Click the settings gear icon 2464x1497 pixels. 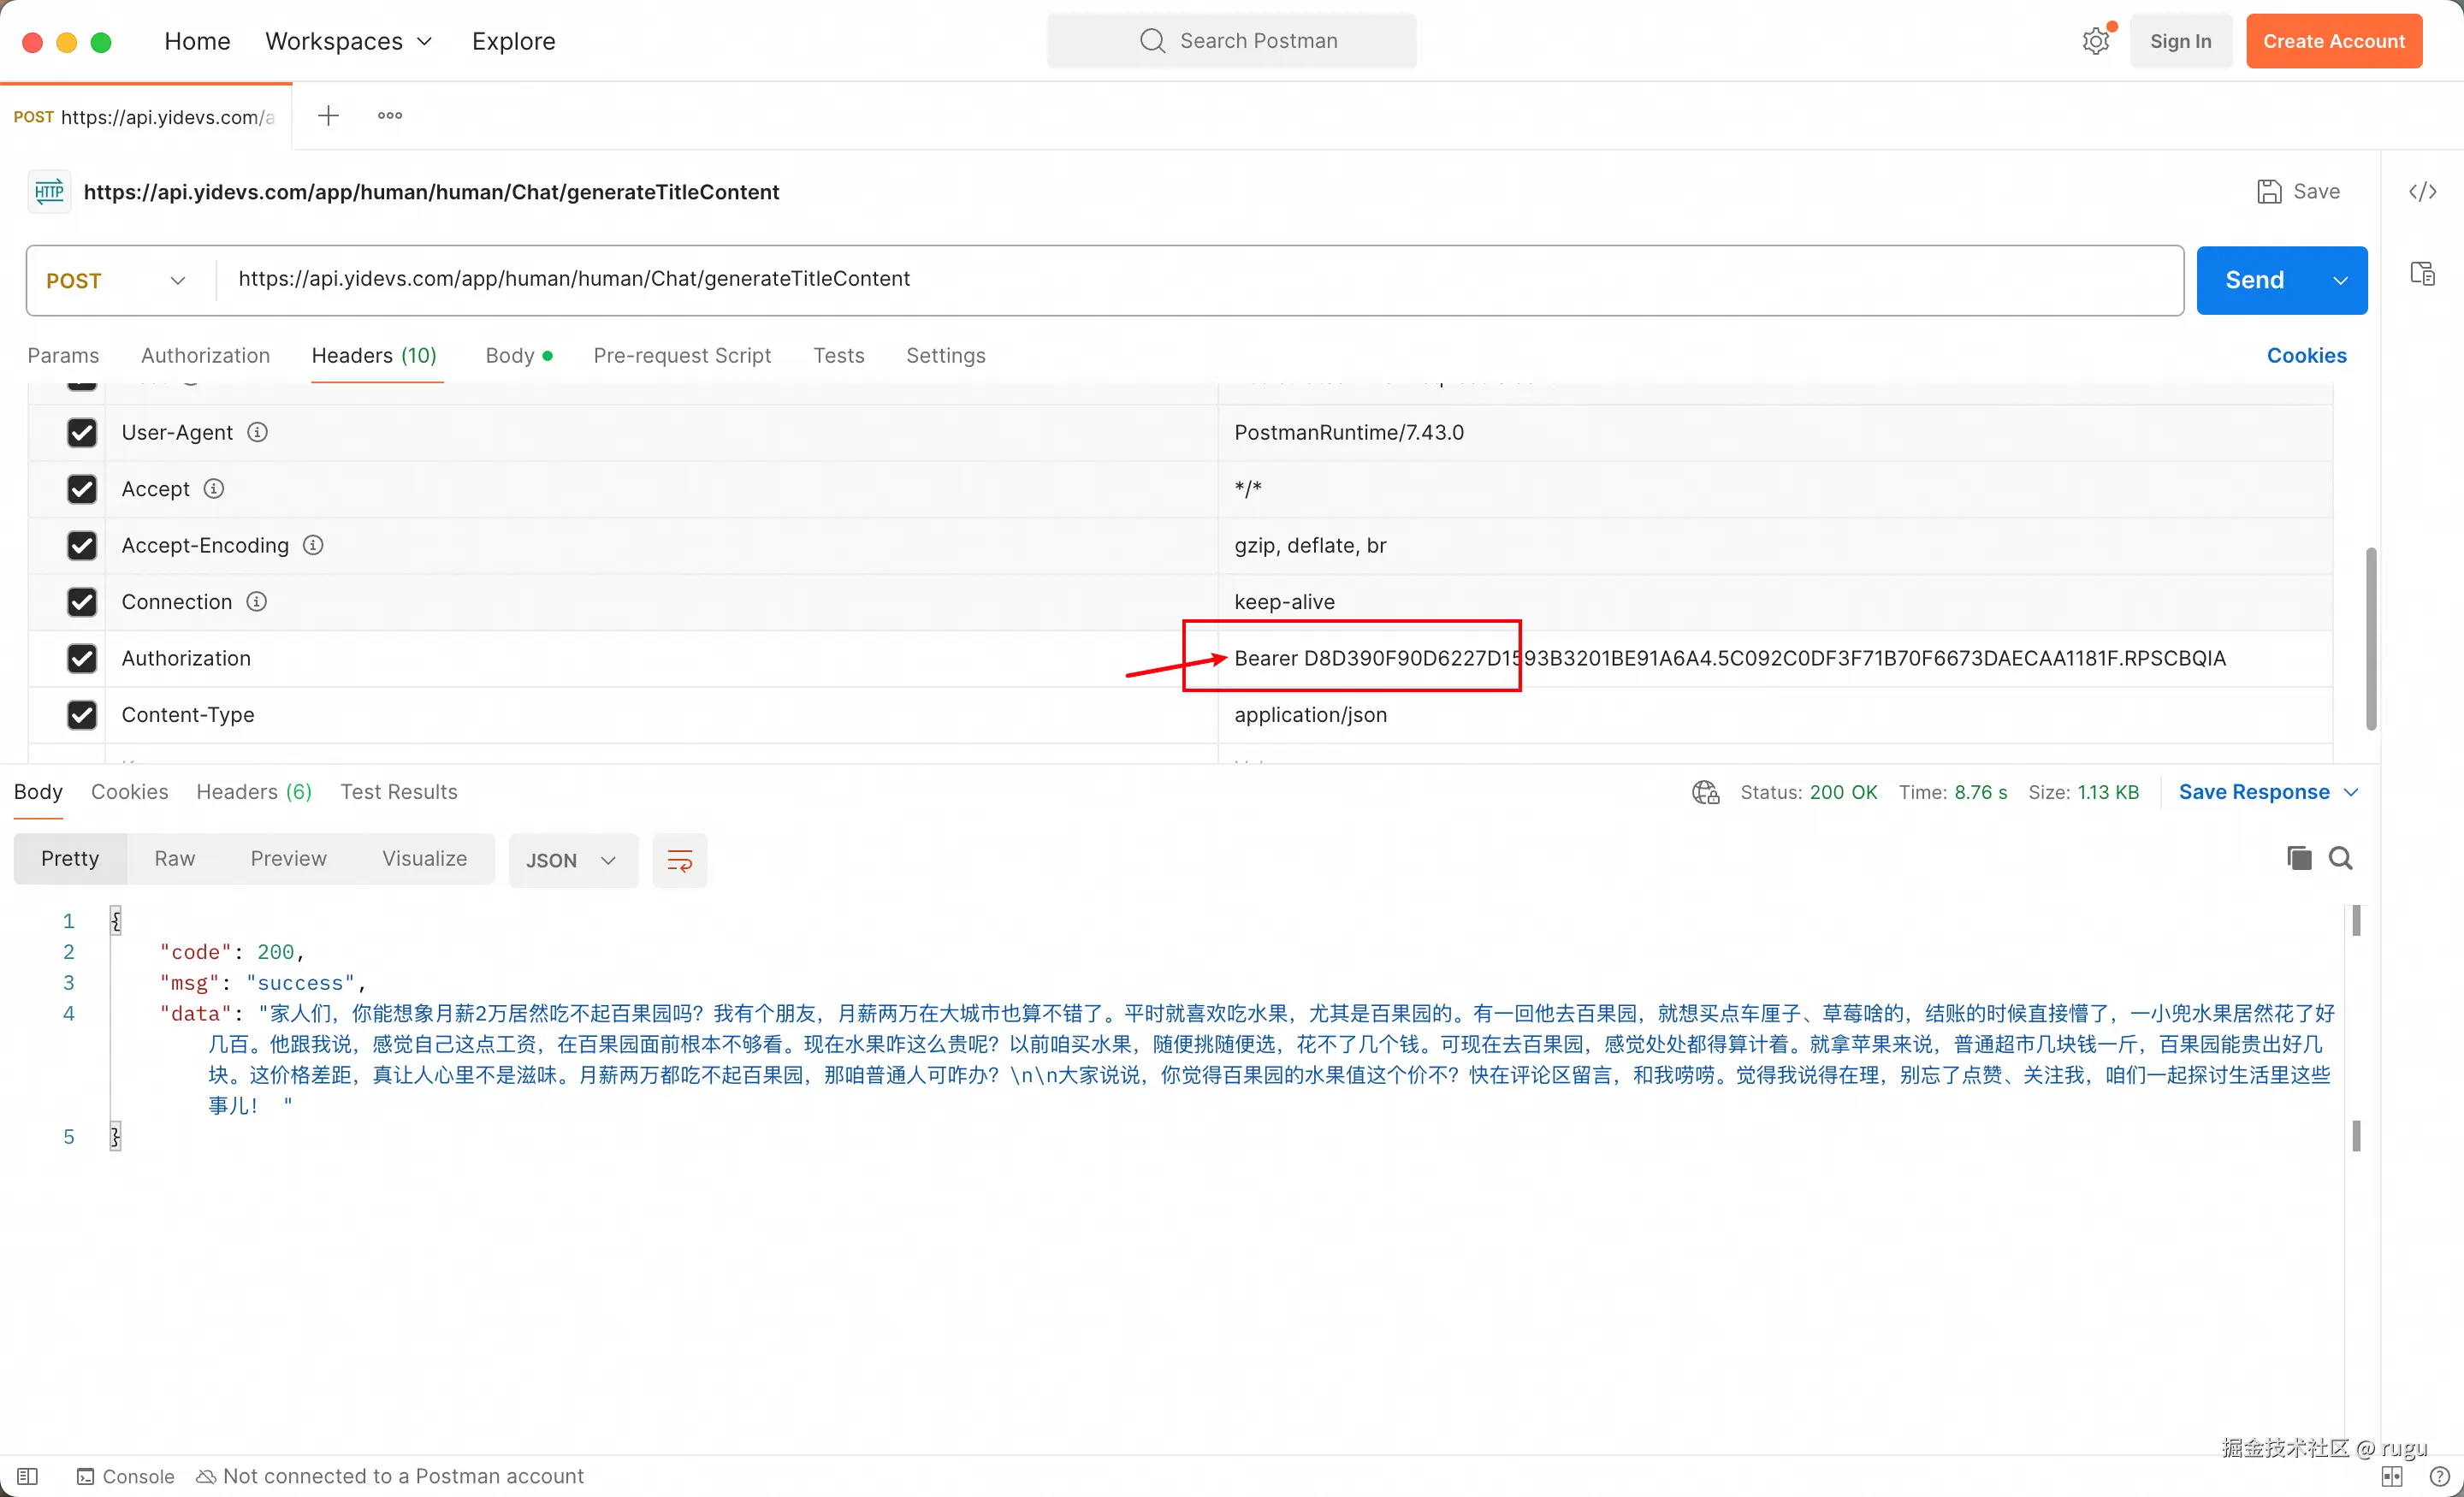tap(2095, 41)
